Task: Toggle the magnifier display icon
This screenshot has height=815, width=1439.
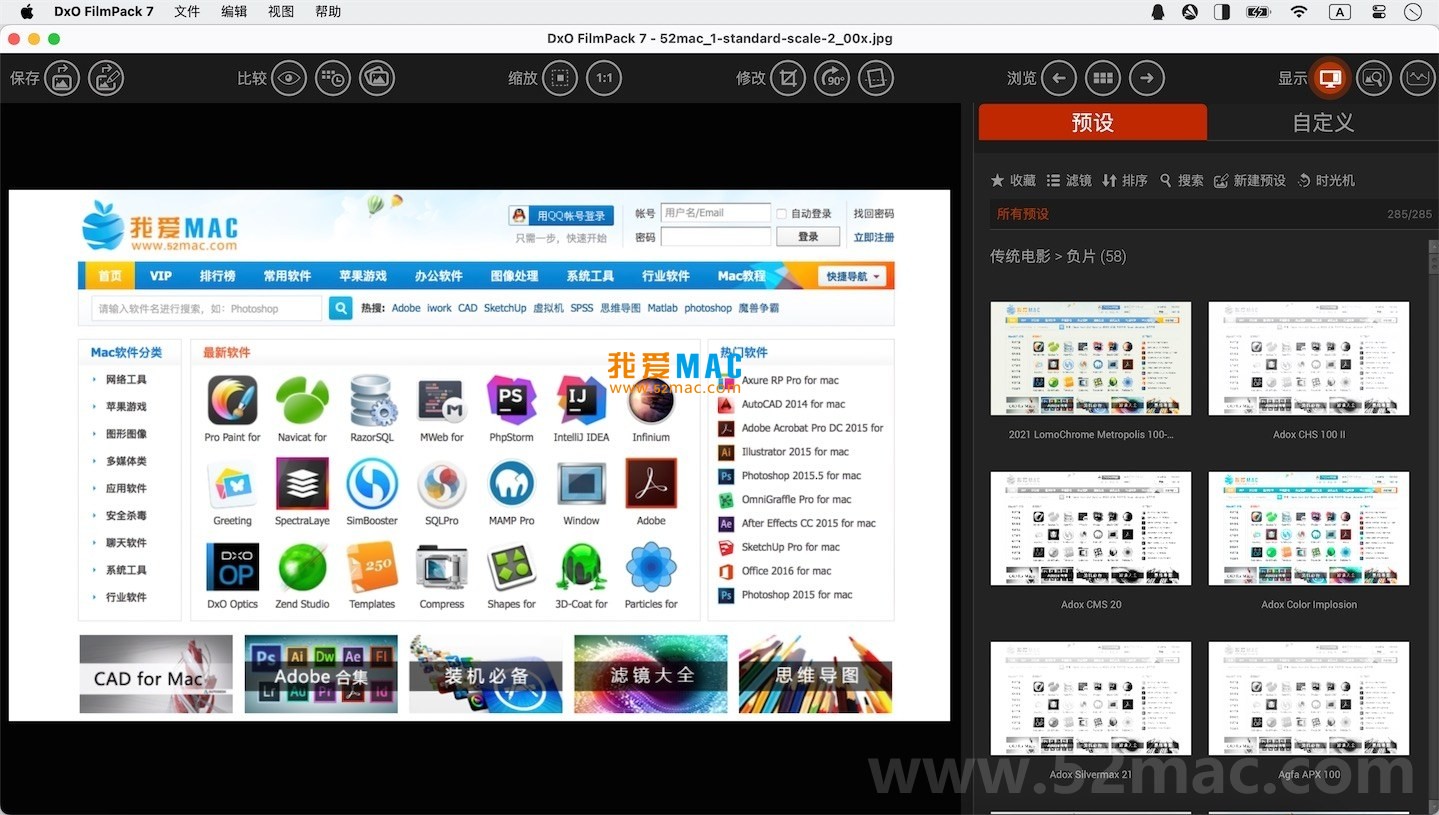Action: 1374,78
